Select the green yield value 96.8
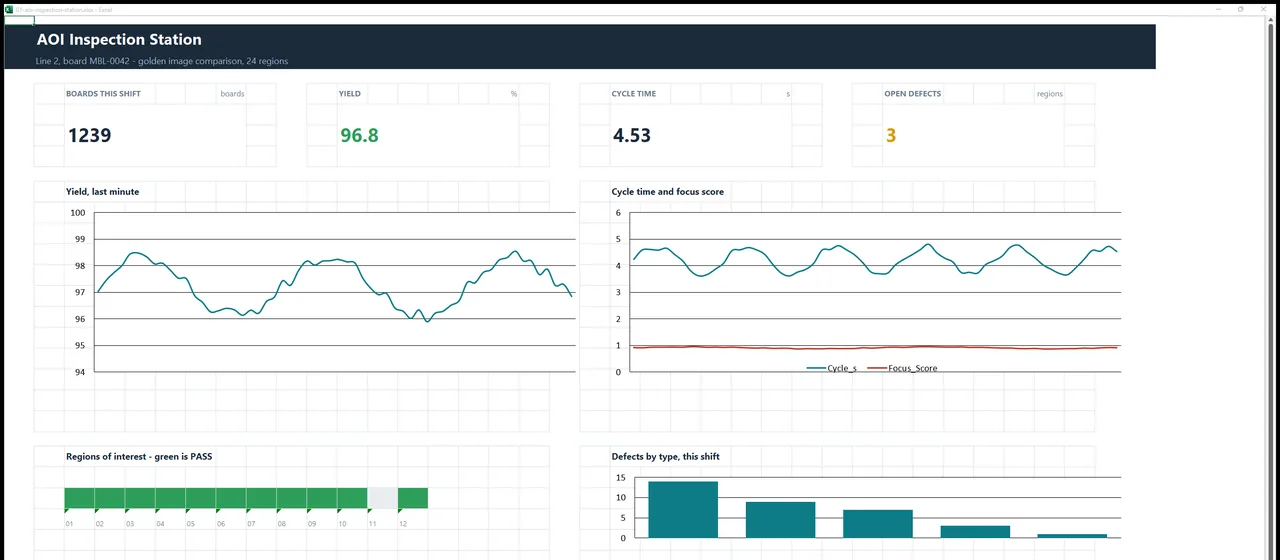Screen dimensions: 1280x560 (359, 135)
